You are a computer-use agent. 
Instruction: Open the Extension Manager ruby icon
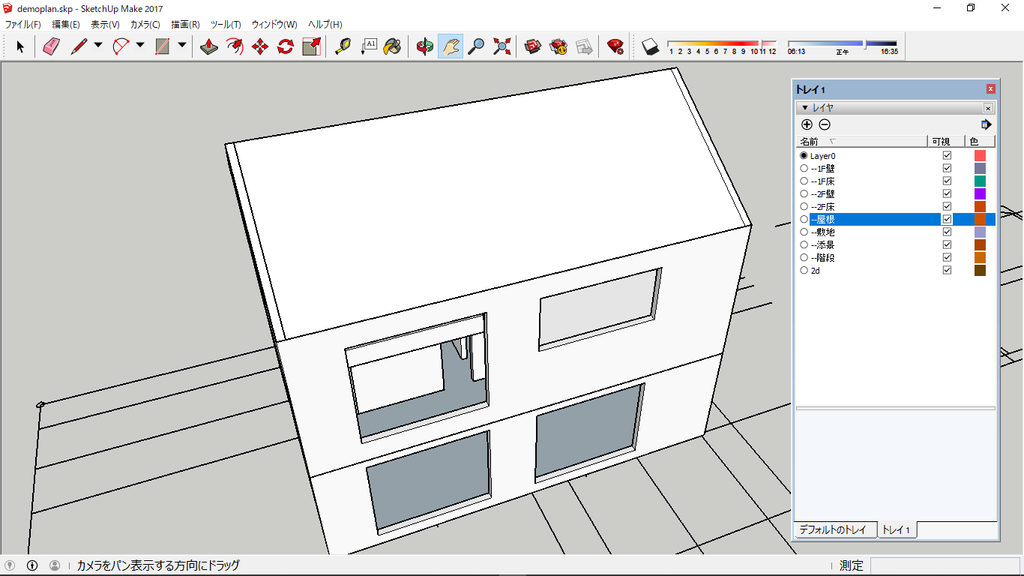(615, 46)
